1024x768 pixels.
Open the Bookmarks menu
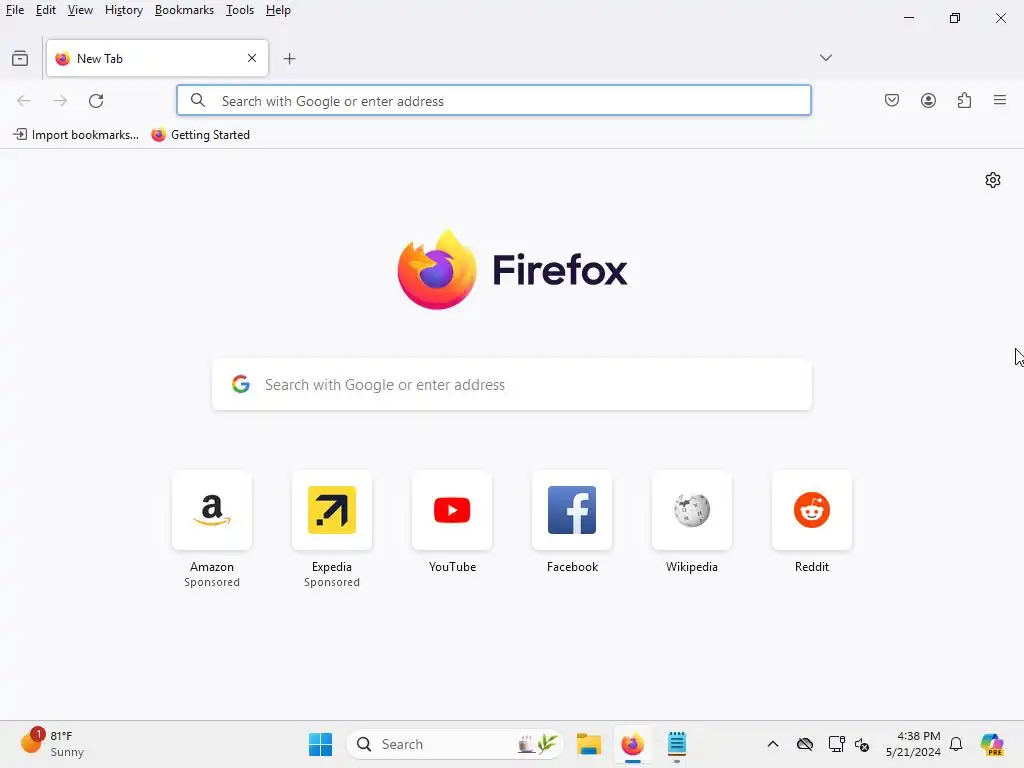click(x=184, y=10)
